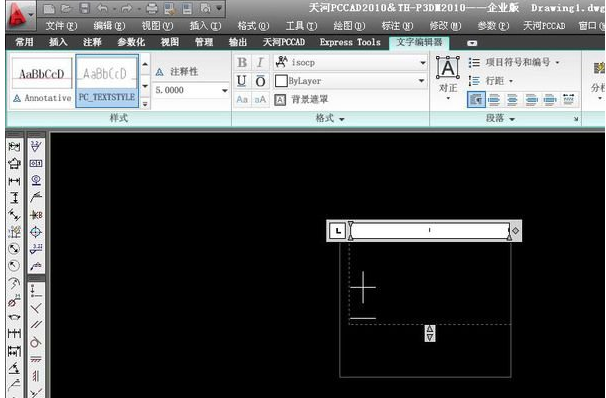Screen dimensions: 606x398
Task: Select the center mark target tool
Action: (36, 232)
